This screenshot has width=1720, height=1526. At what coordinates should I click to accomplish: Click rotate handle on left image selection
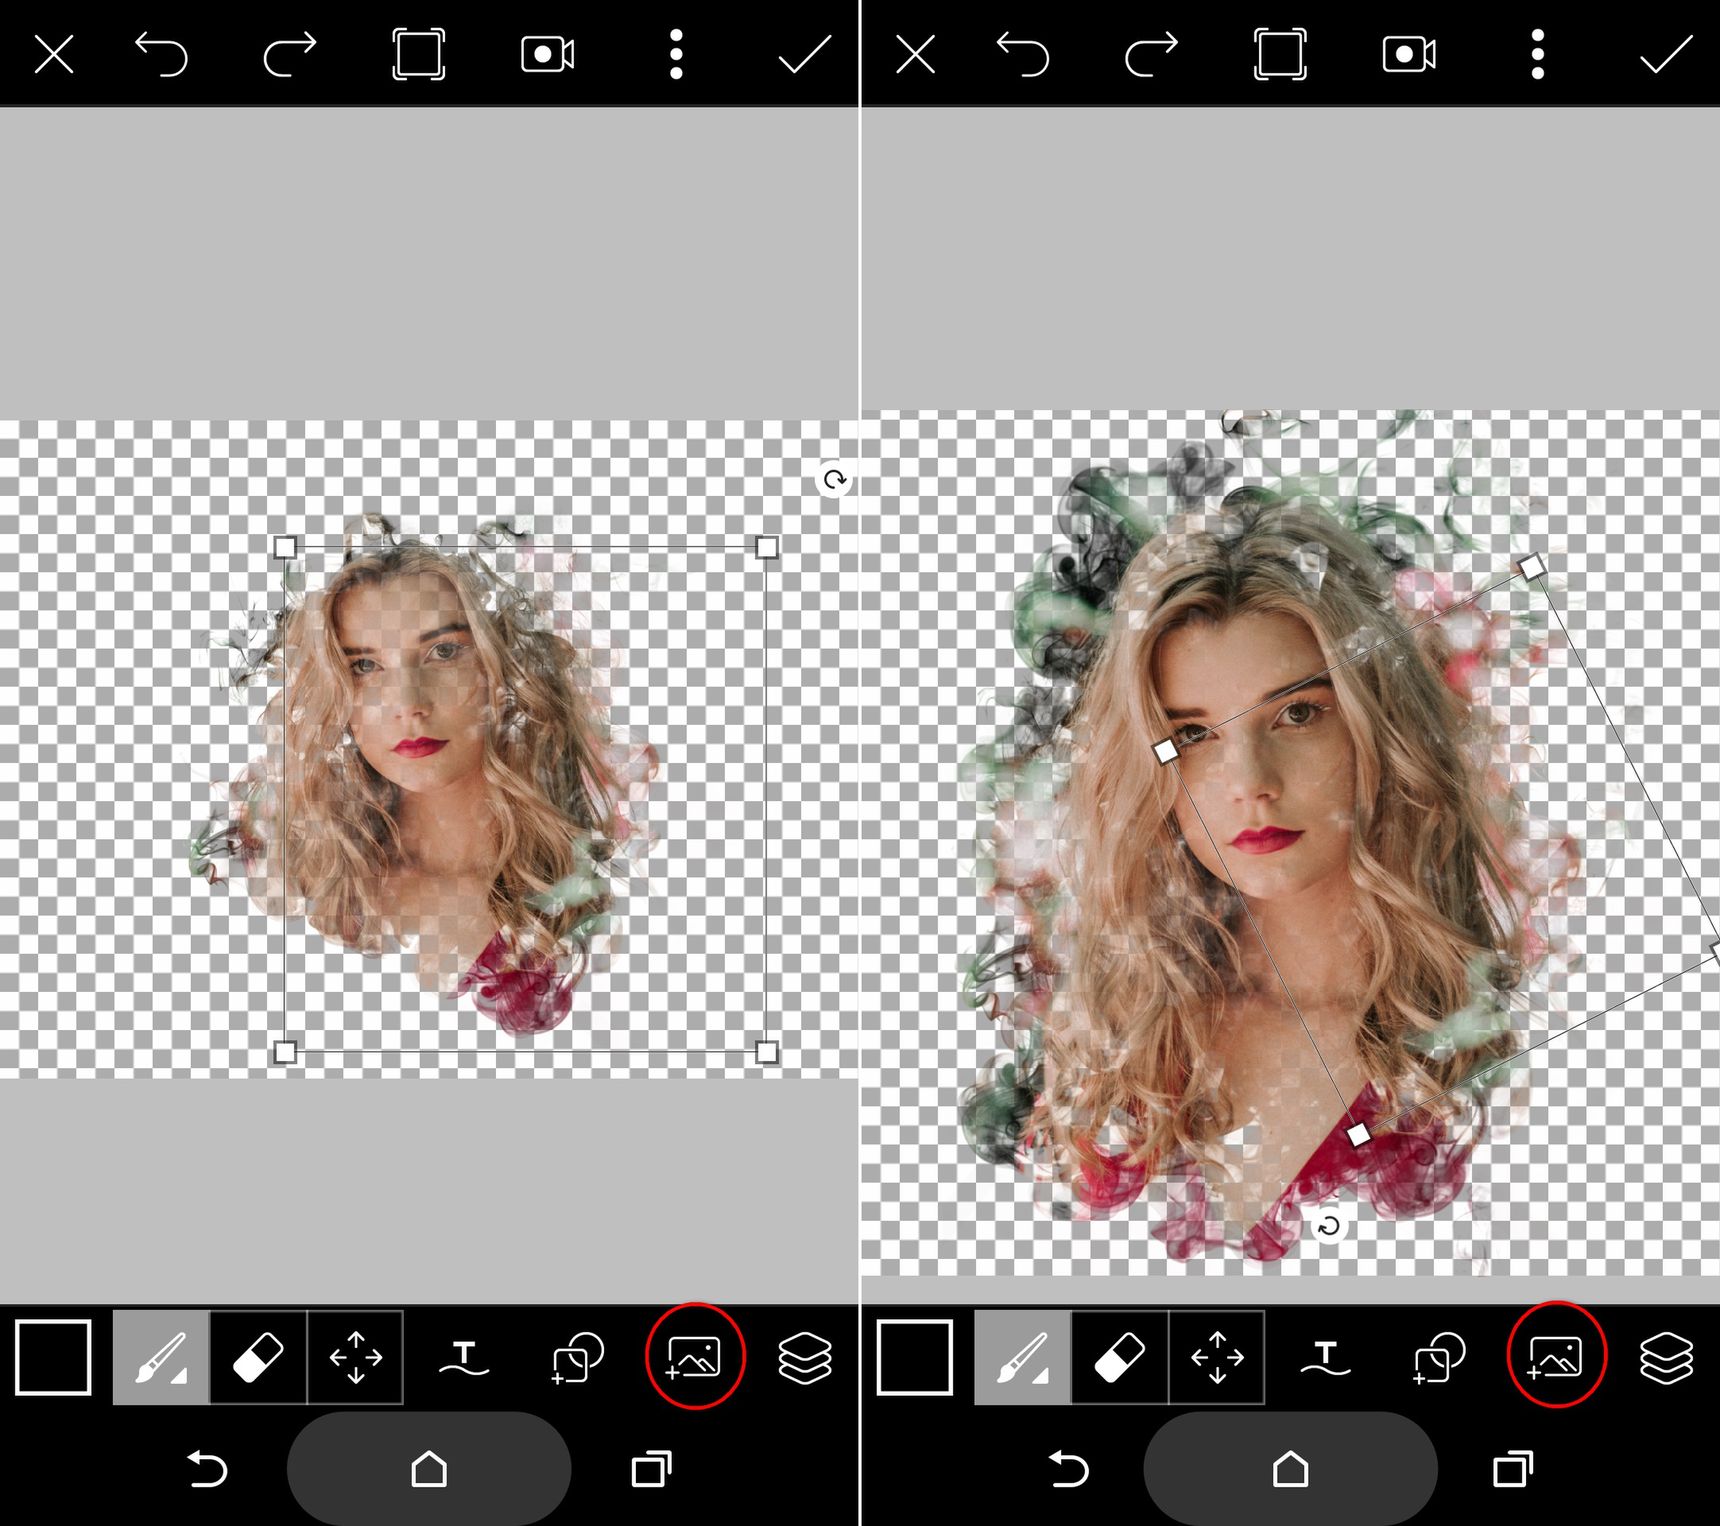coord(834,480)
